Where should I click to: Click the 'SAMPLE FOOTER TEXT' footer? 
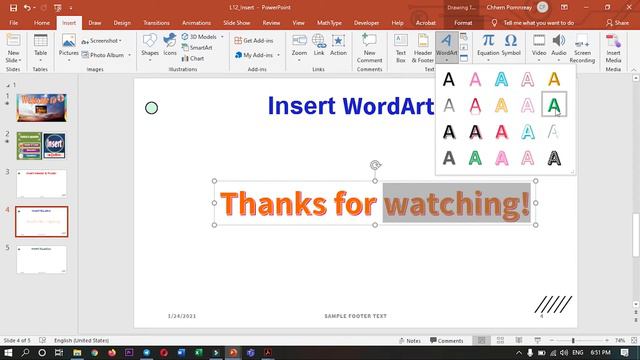356,316
